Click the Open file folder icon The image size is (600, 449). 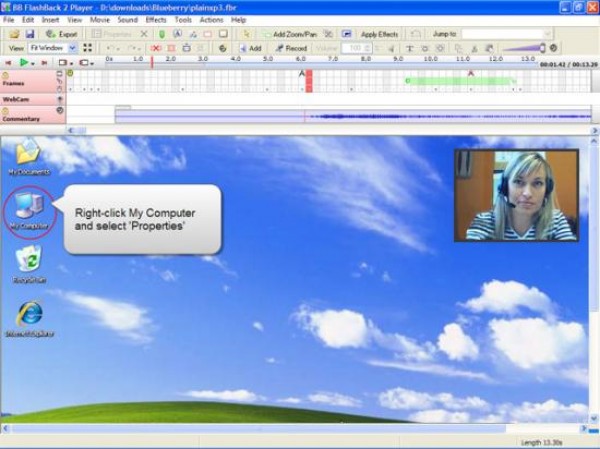pos(14,34)
